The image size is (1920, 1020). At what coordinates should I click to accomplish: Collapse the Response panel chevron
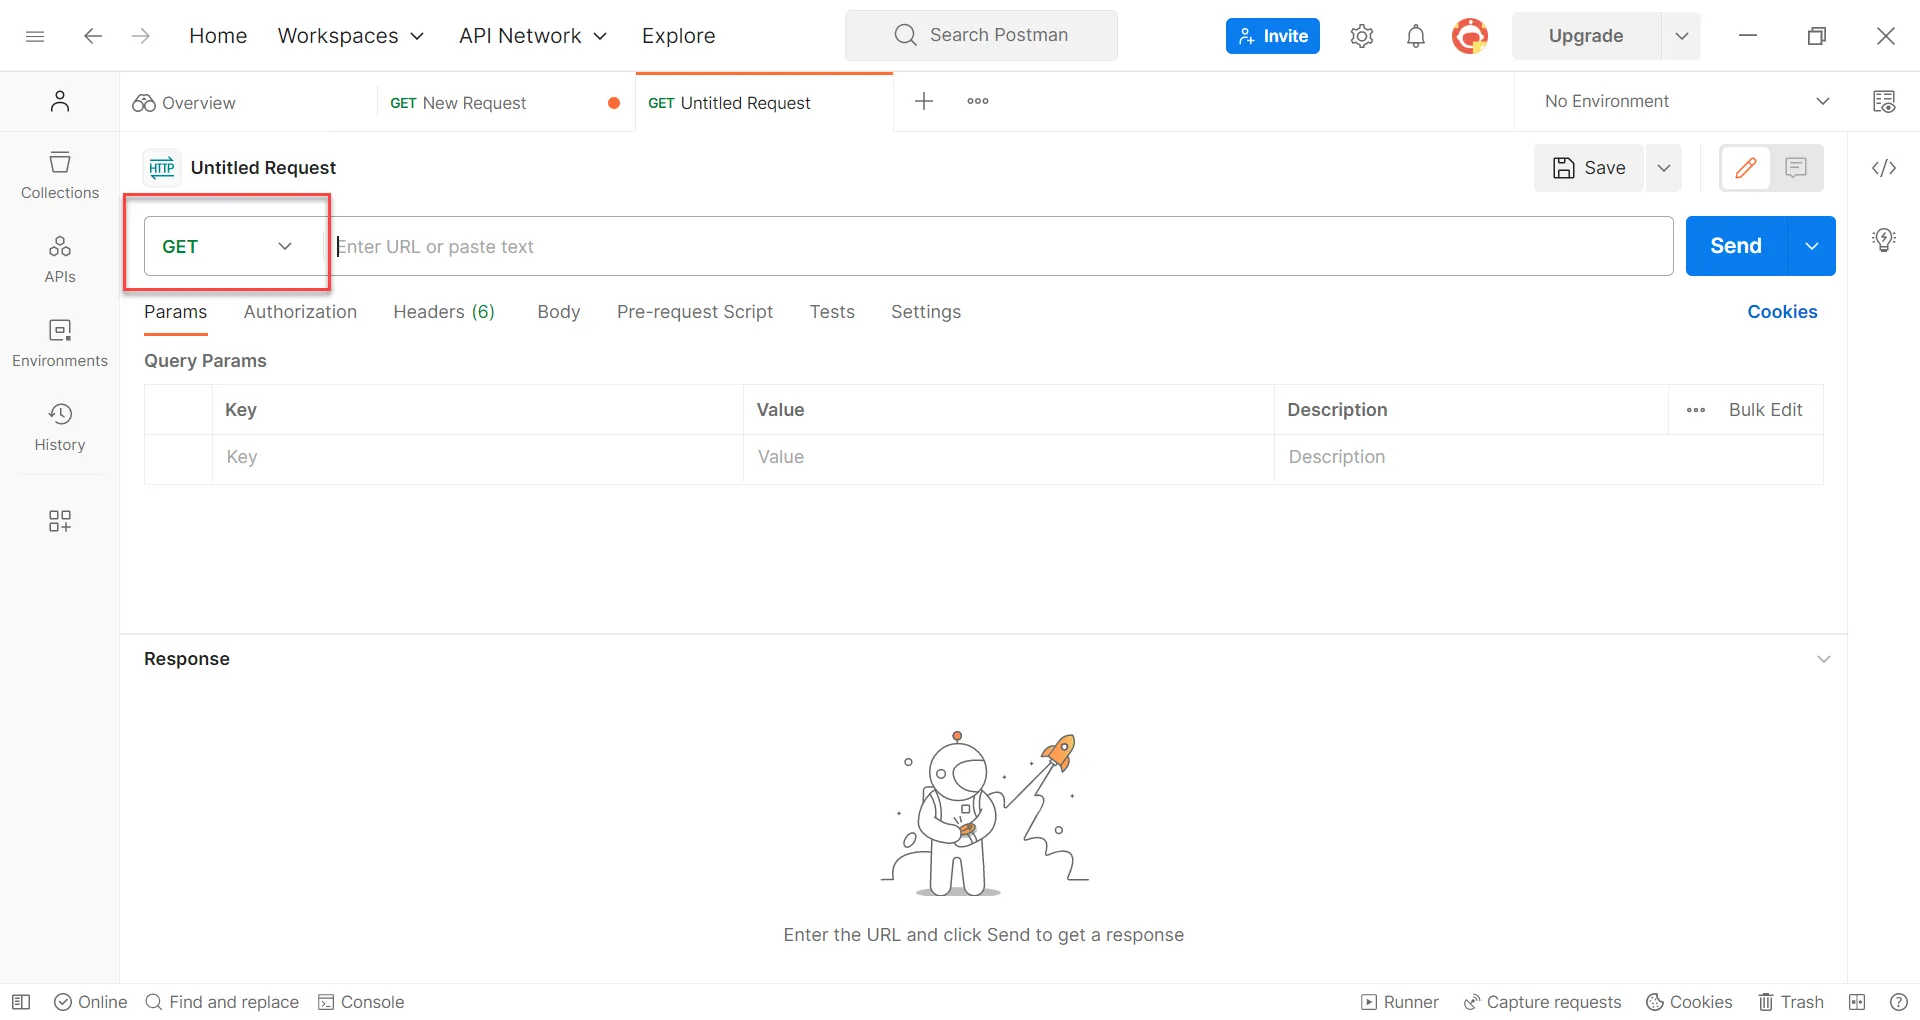1824,659
